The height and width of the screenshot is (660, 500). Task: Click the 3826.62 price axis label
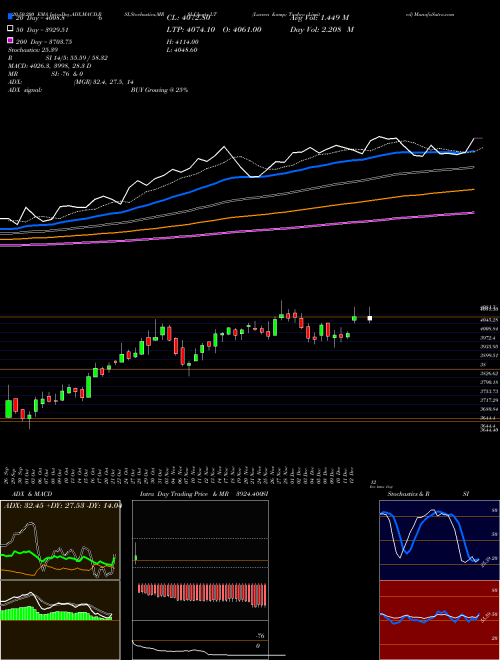pyautogui.click(x=489, y=373)
